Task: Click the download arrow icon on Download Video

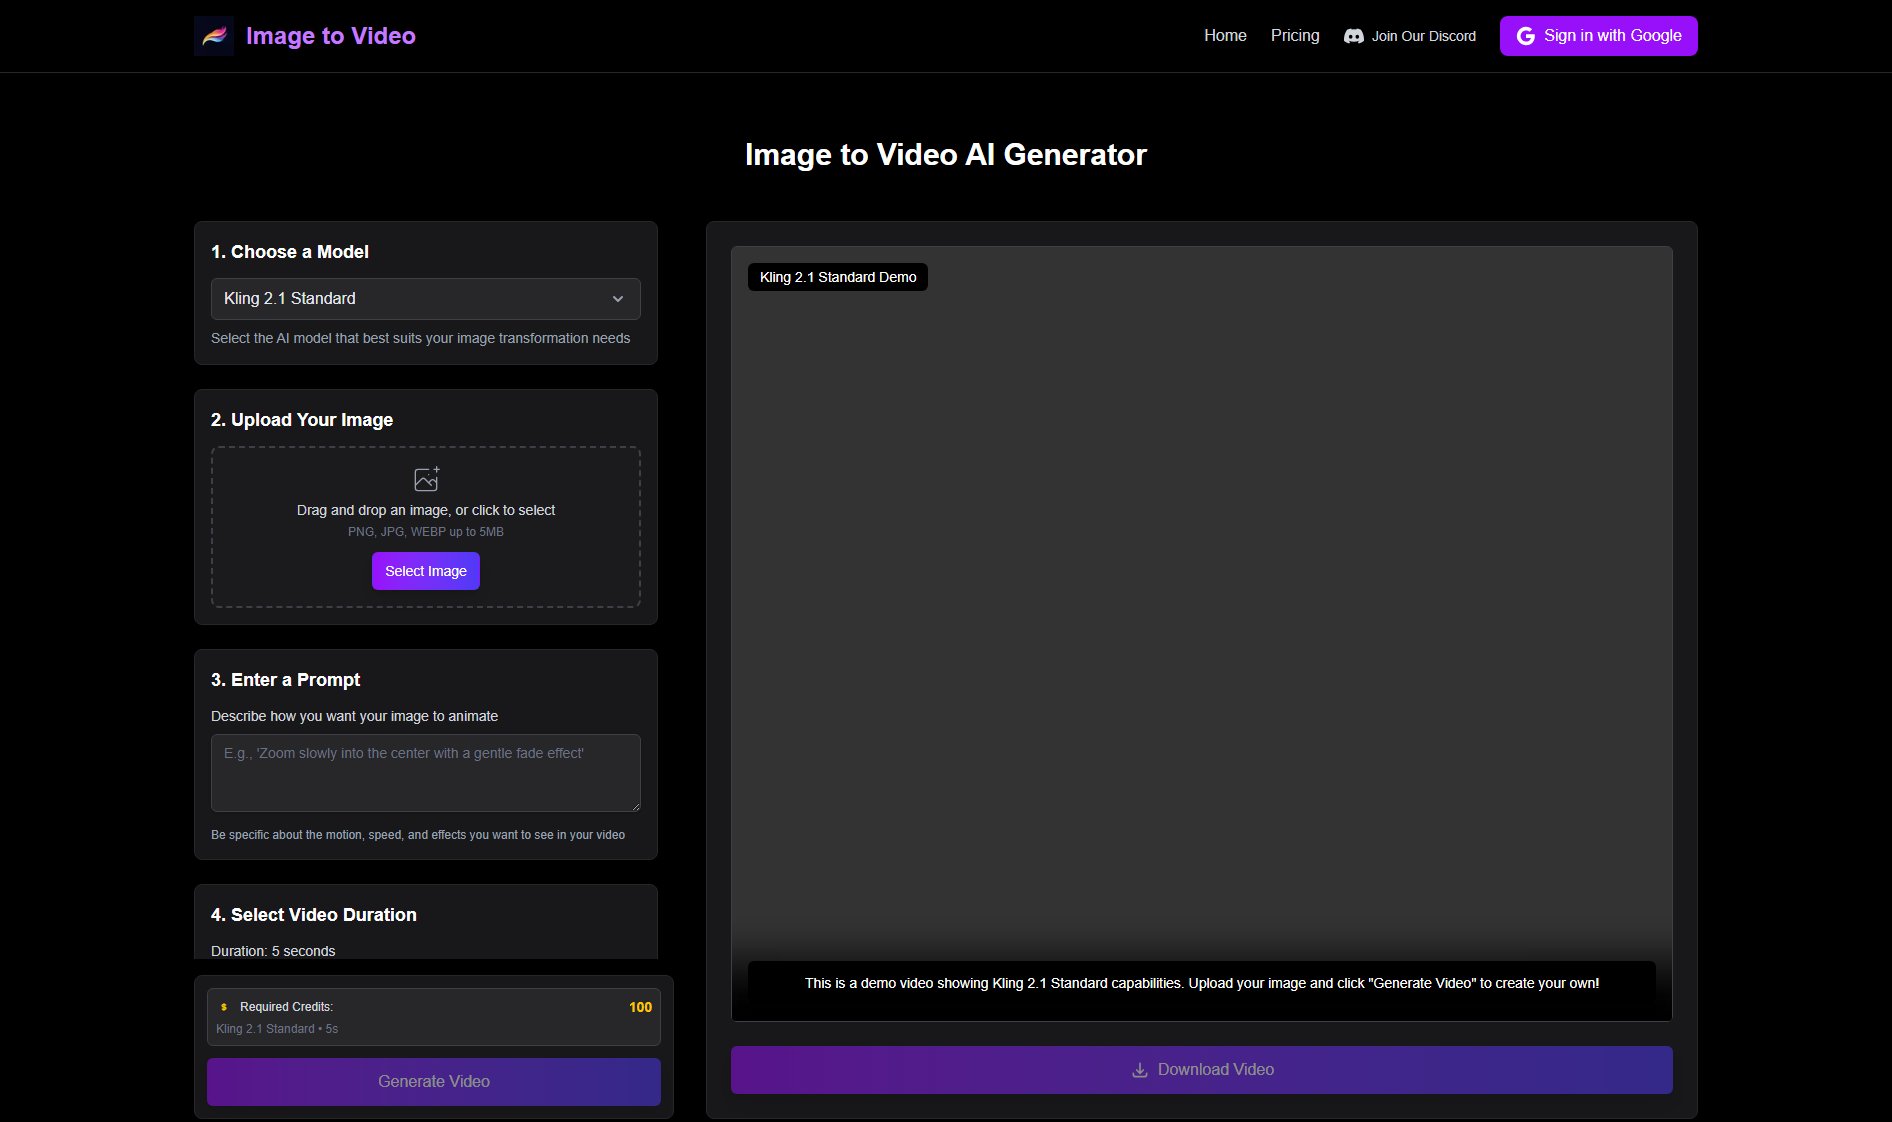Action: click(1139, 1070)
